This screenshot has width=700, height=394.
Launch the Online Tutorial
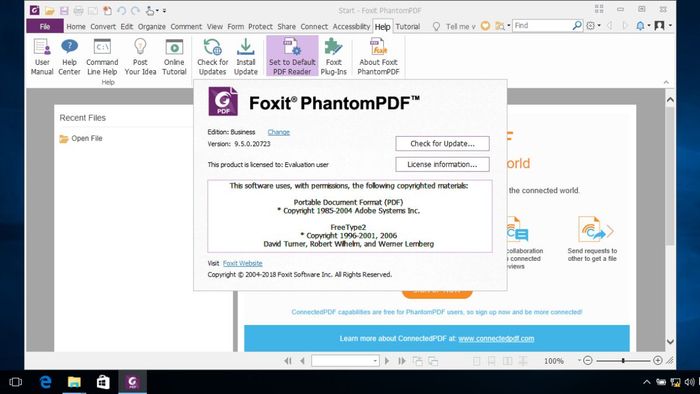click(174, 57)
